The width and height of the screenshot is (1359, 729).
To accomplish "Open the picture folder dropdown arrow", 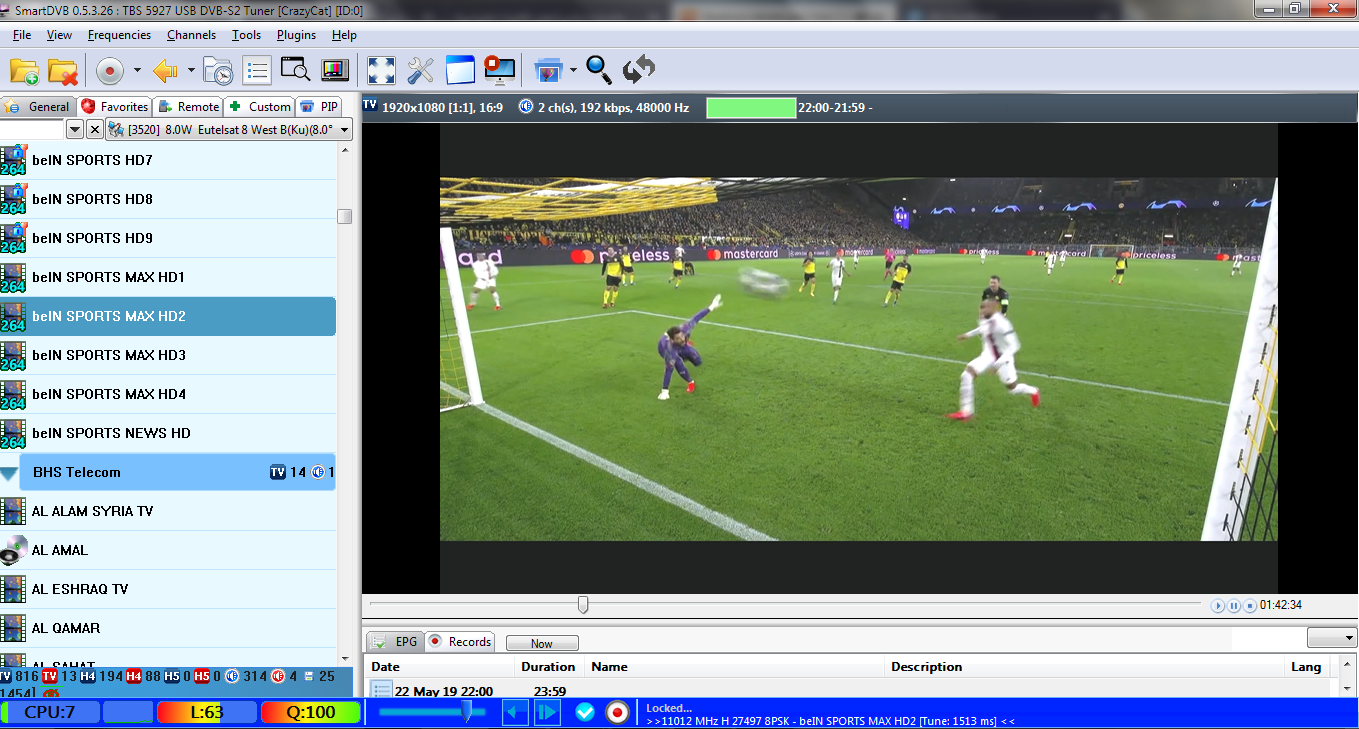I will [x=573, y=71].
